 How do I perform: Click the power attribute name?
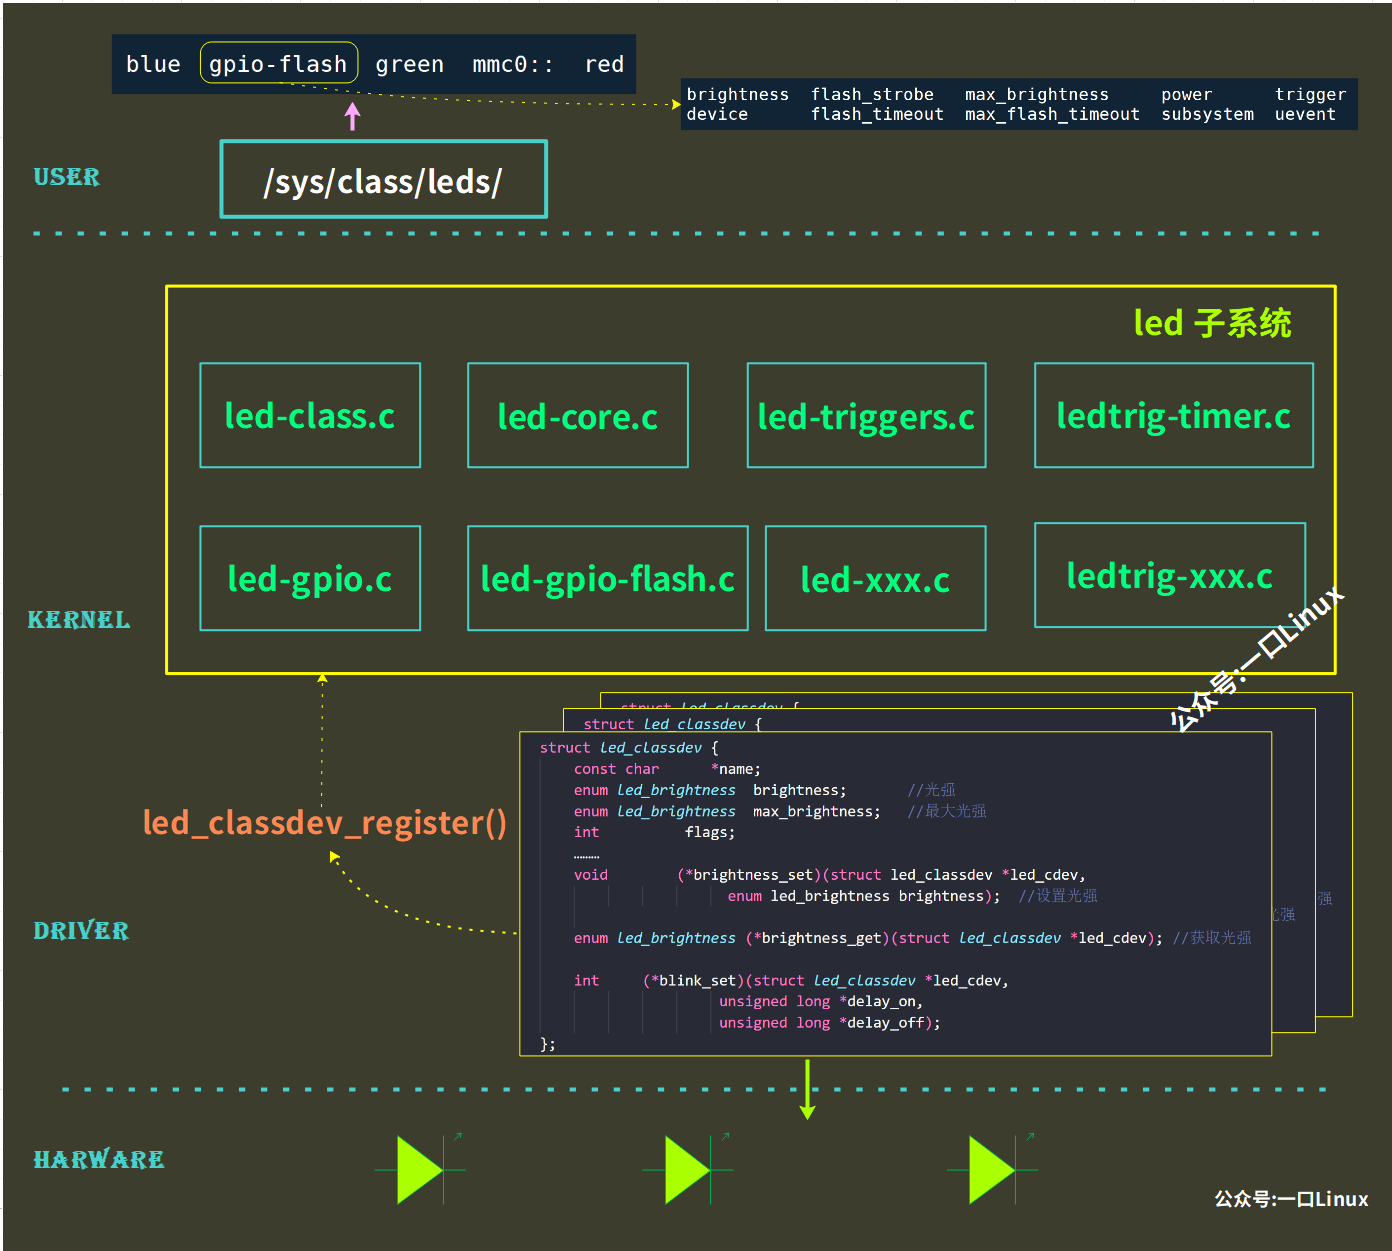tap(1187, 94)
